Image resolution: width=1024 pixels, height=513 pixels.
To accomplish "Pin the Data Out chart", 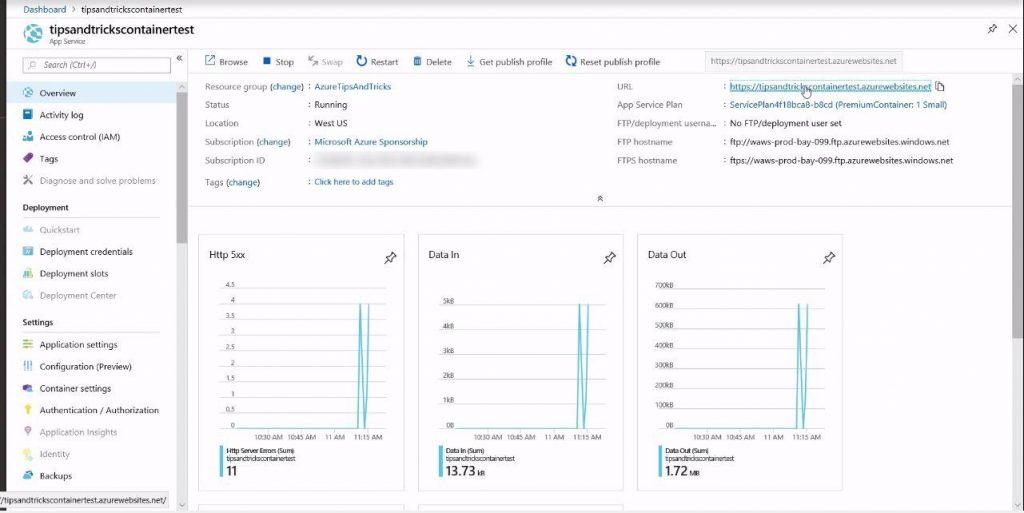I will (829, 258).
